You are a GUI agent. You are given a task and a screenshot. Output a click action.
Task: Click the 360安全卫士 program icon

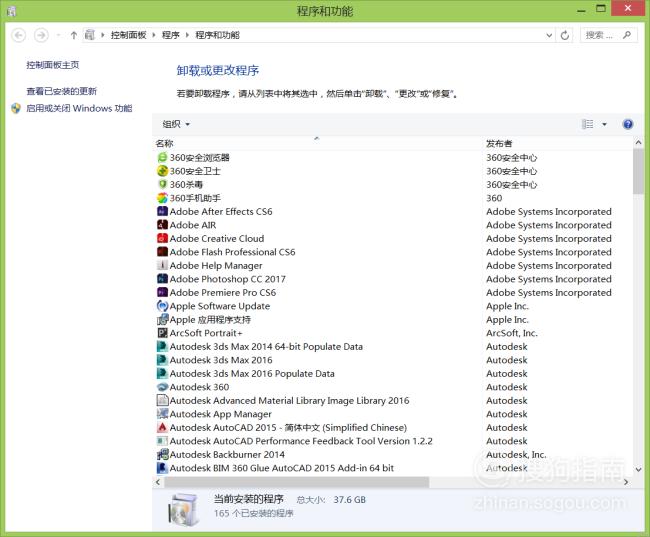(x=162, y=171)
